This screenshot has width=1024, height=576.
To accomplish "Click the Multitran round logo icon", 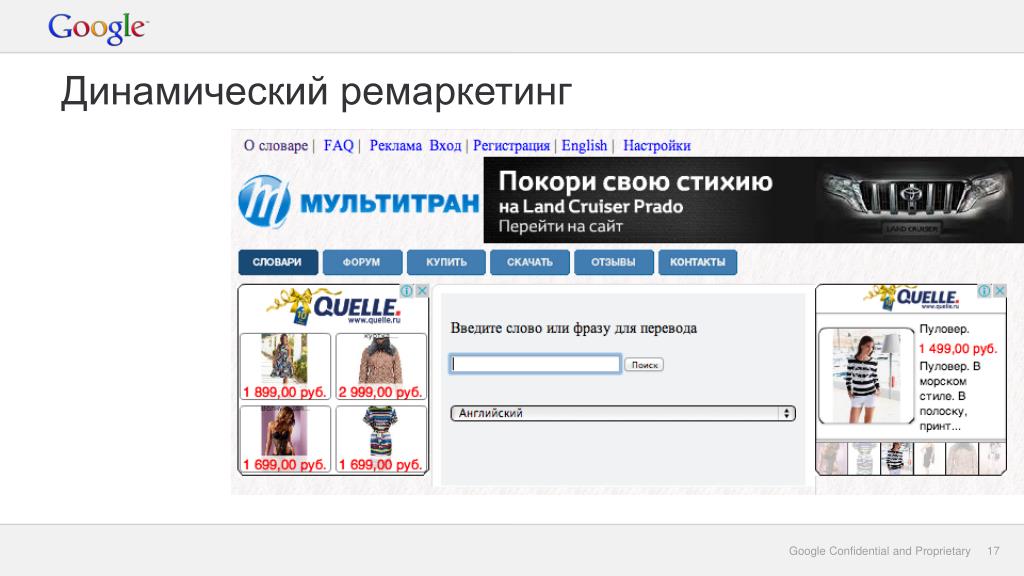I will tap(264, 202).
